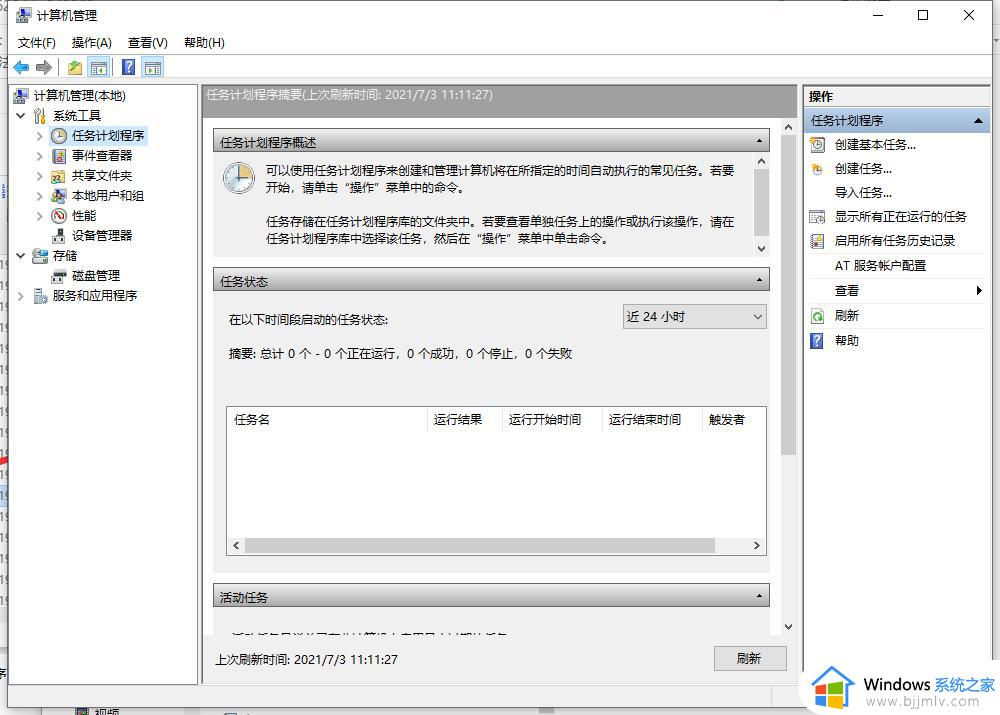Open the 近 24 小时 time range dropdown
This screenshot has width=1000, height=715.
[x=695, y=317]
